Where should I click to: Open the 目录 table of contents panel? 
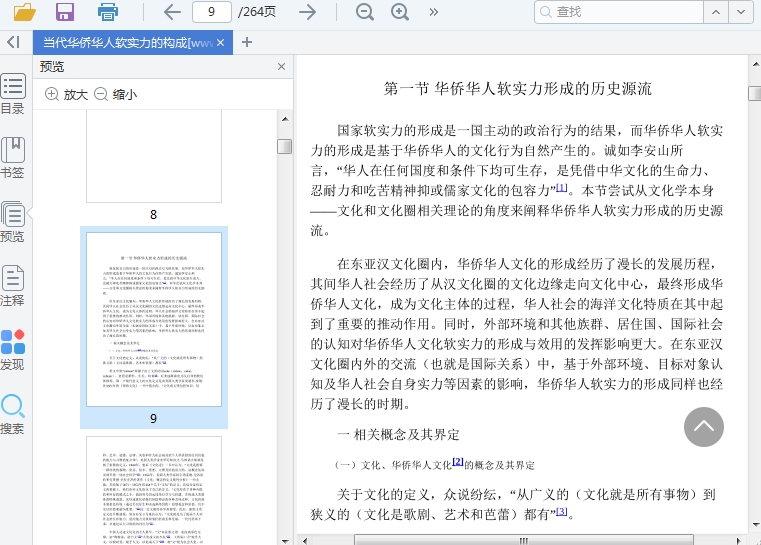(x=13, y=93)
